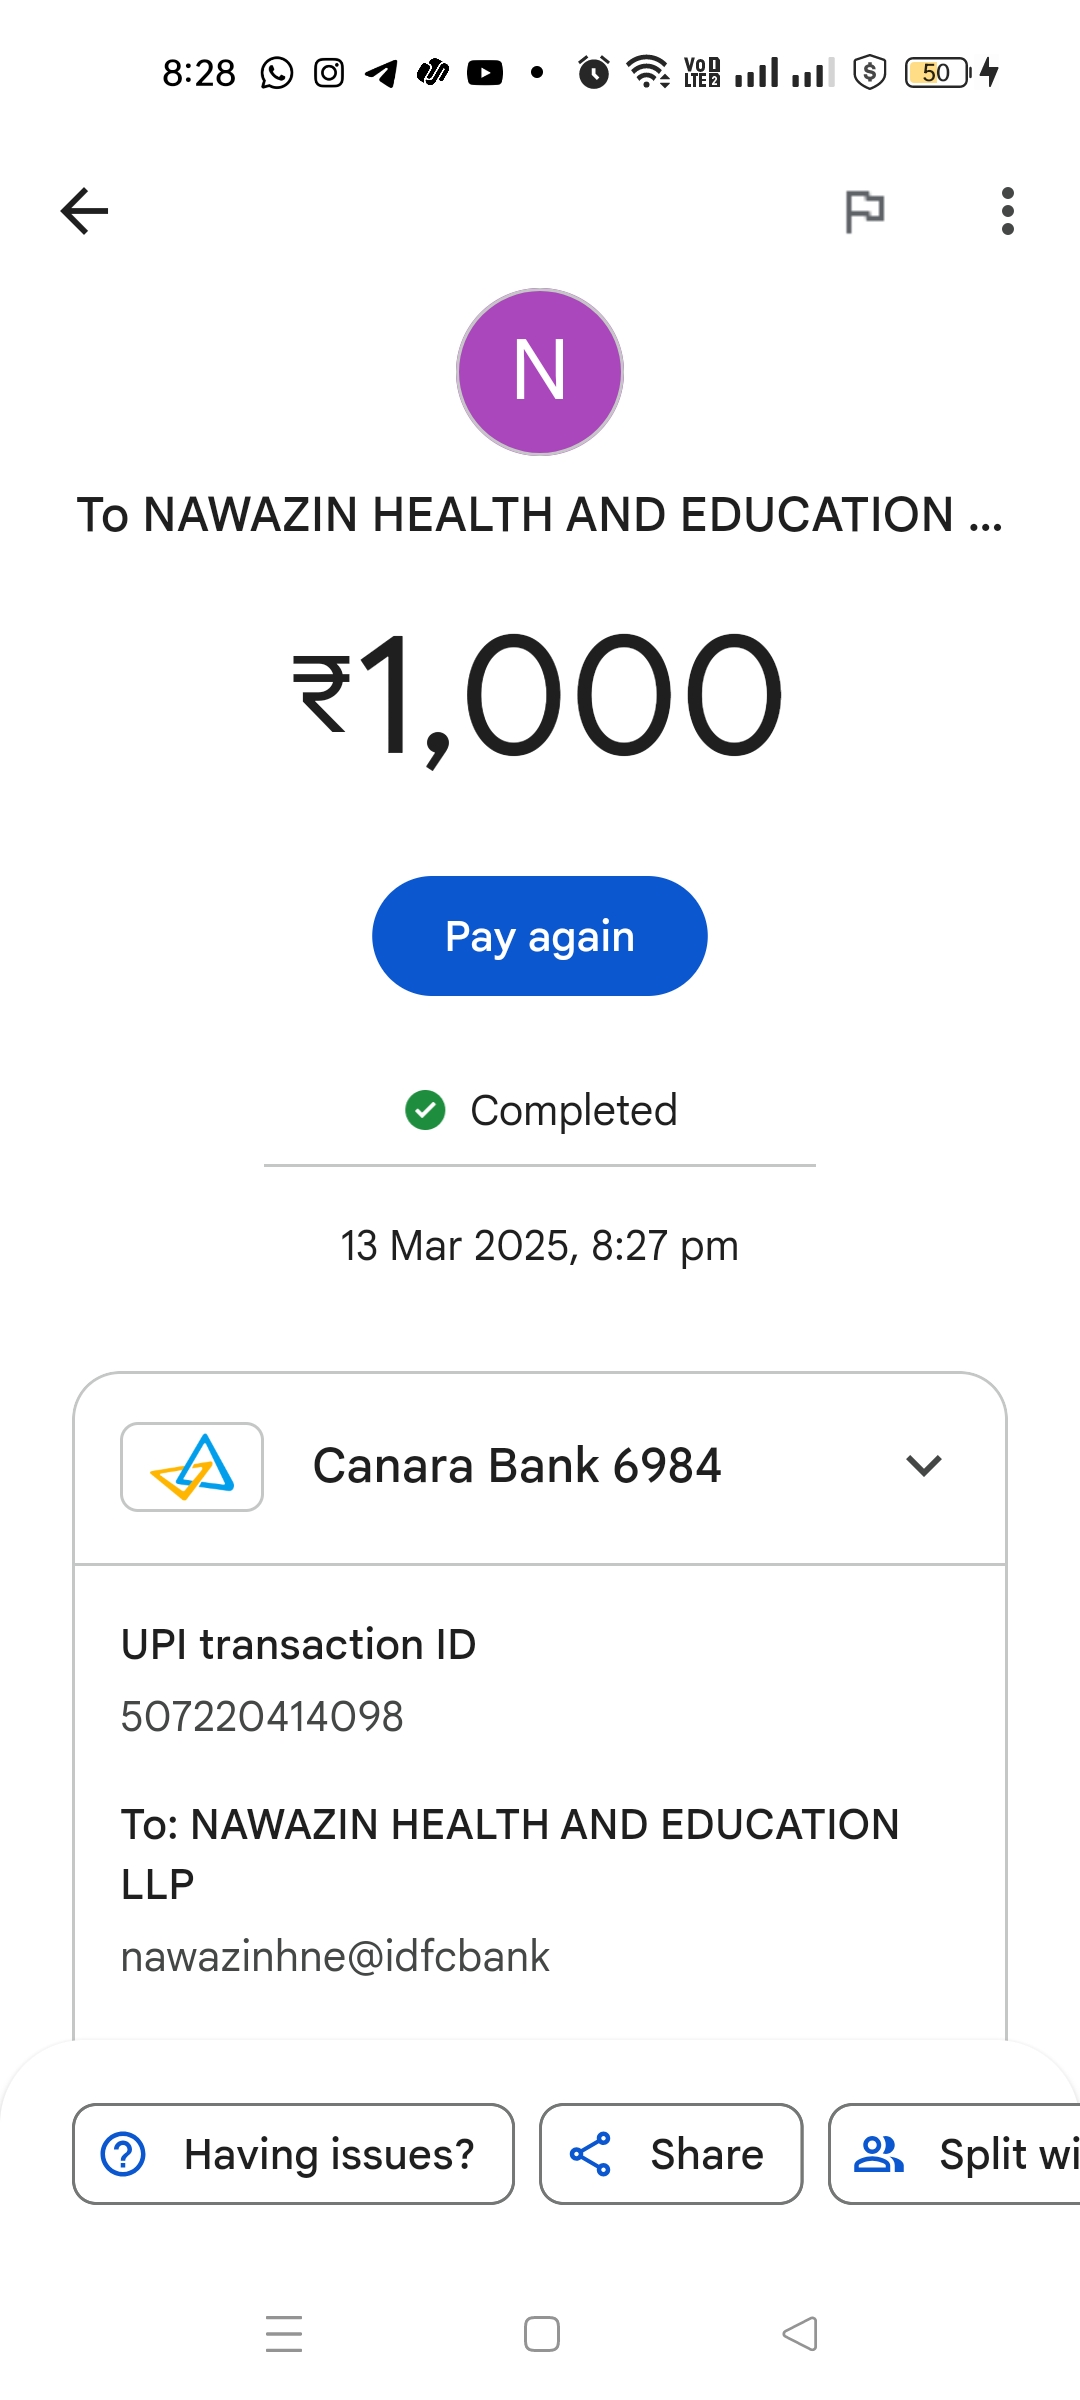
Task: Click the Pay again button
Action: tap(540, 936)
